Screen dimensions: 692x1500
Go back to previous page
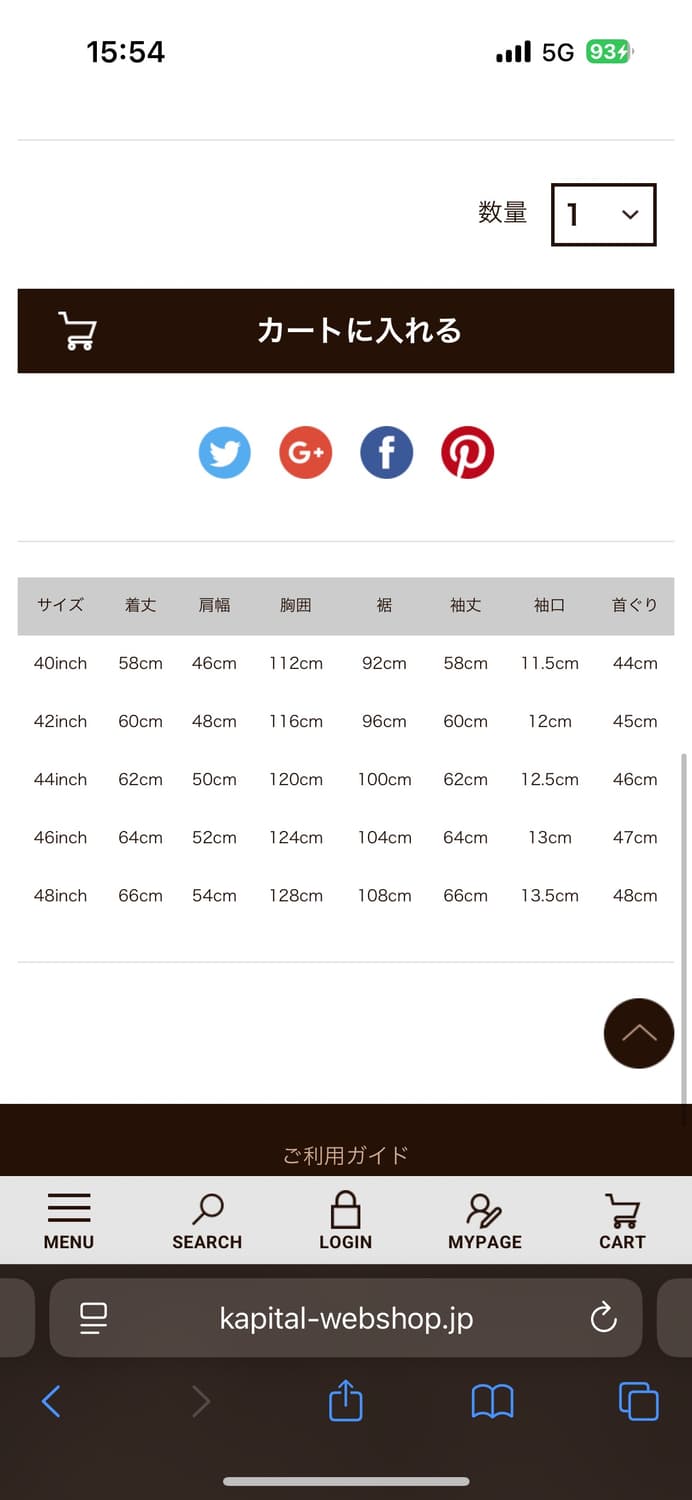click(x=52, y=1401)
